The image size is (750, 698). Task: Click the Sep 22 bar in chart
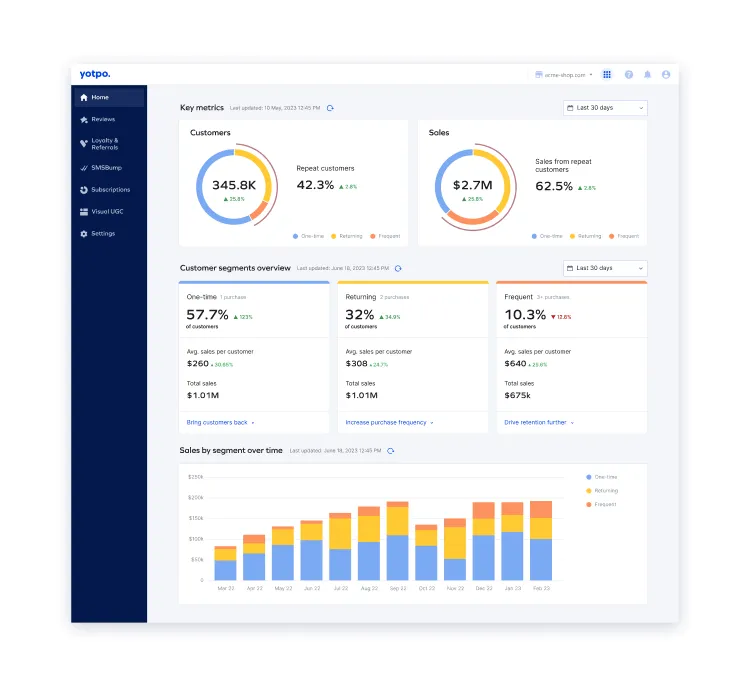pyautogui.click(x=397, y=541)
